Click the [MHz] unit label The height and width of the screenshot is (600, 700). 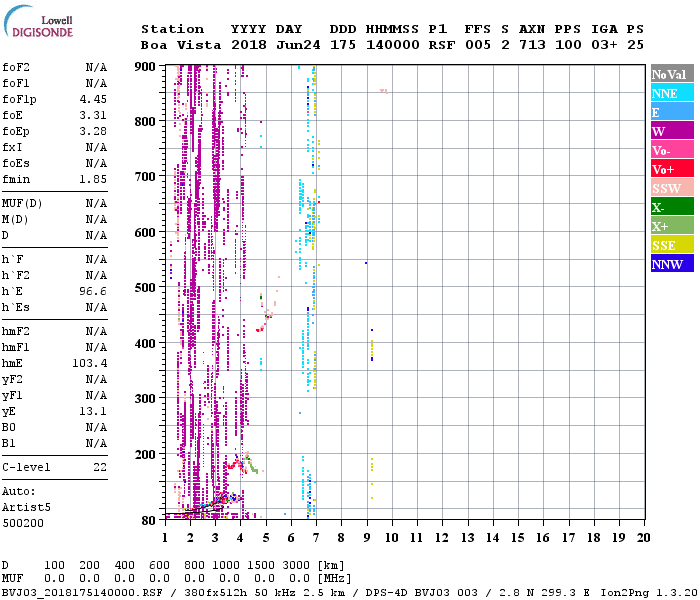(334, 578)
